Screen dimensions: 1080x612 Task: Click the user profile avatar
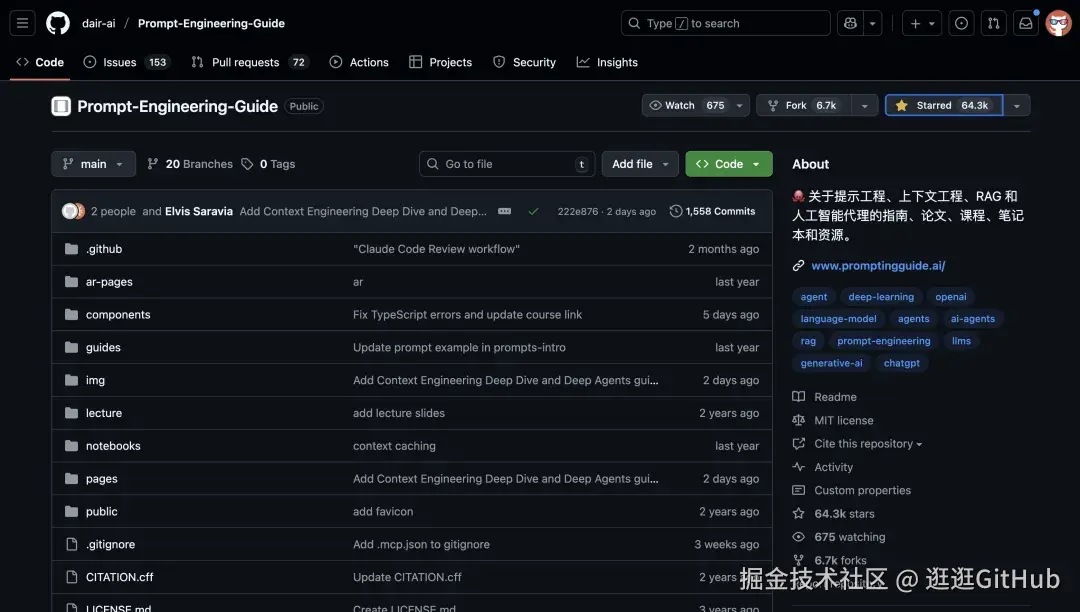(1058, 23)
